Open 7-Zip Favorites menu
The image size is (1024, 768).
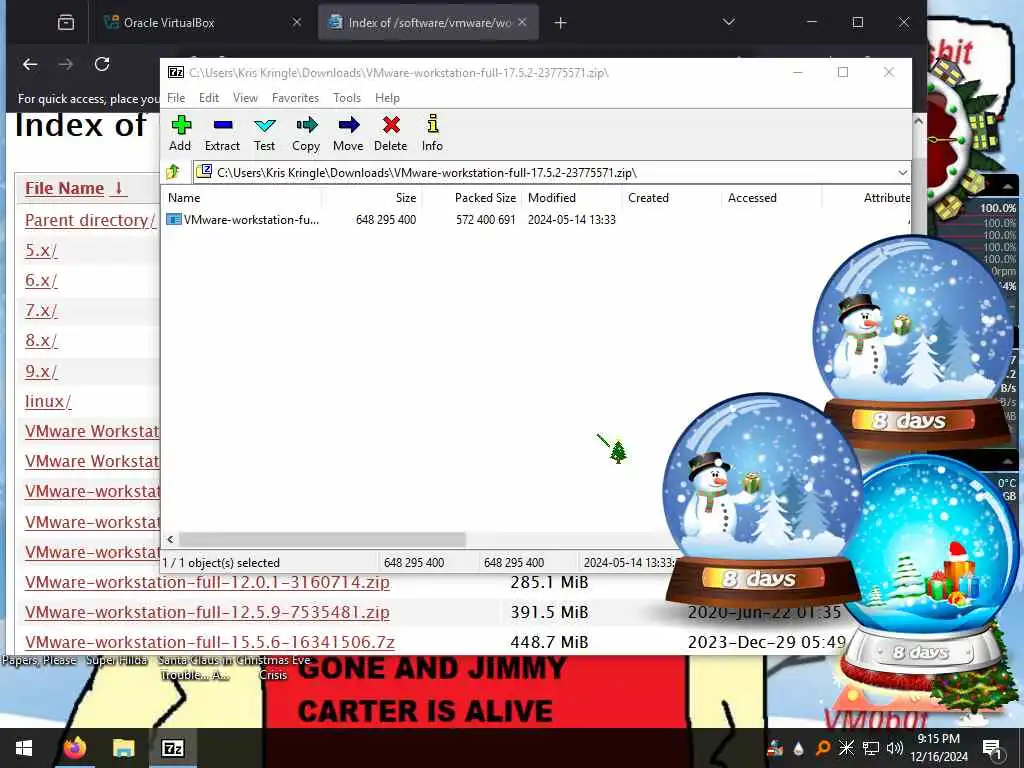click(x=295, y=98)
